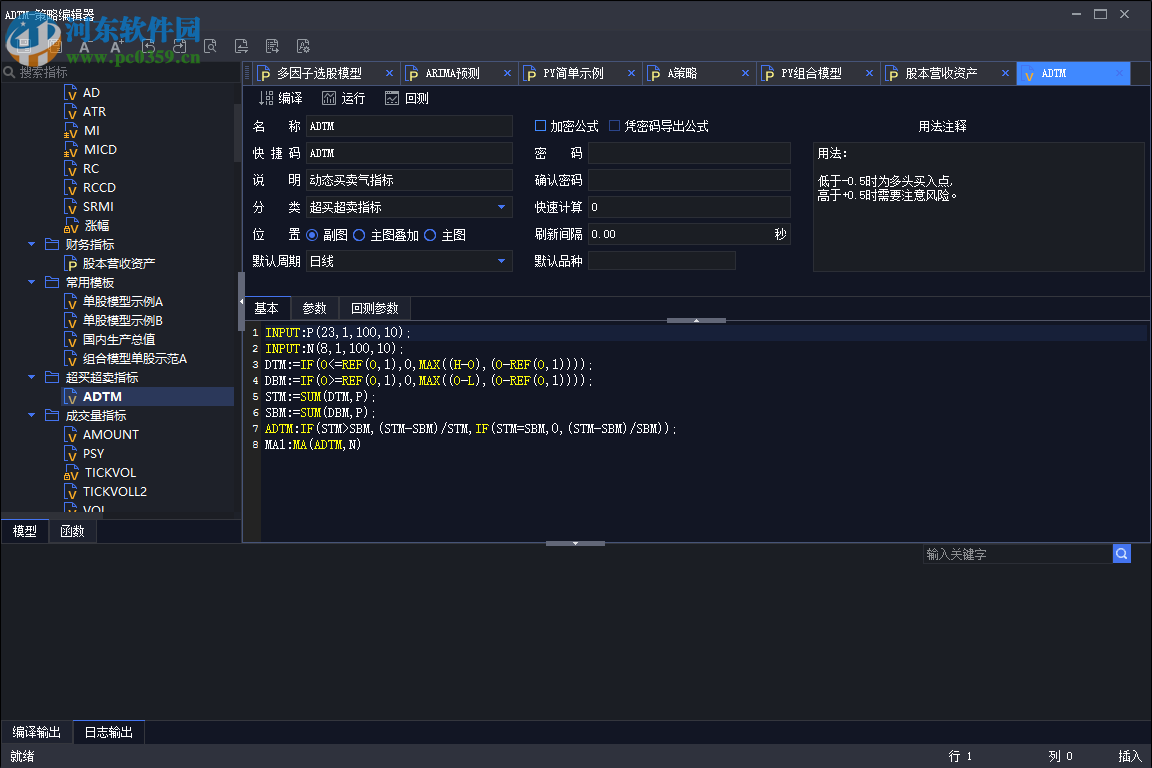
Task: Open the 分类 dropdown showing 超买超卖指标
Action: pyautogui.click(x=500, y=207)
